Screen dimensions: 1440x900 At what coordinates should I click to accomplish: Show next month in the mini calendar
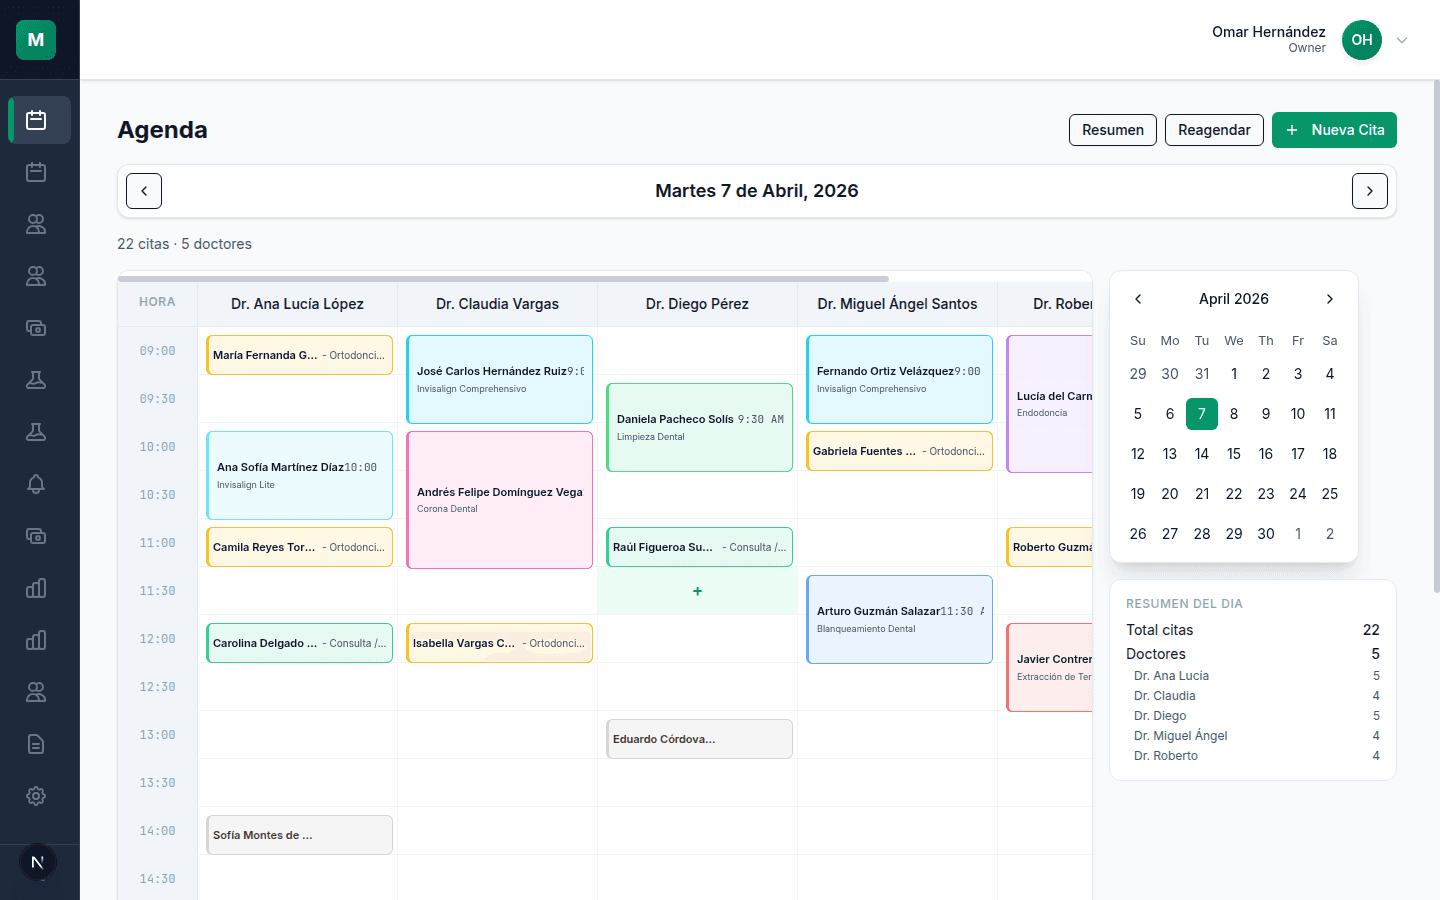coord(1329,299)
